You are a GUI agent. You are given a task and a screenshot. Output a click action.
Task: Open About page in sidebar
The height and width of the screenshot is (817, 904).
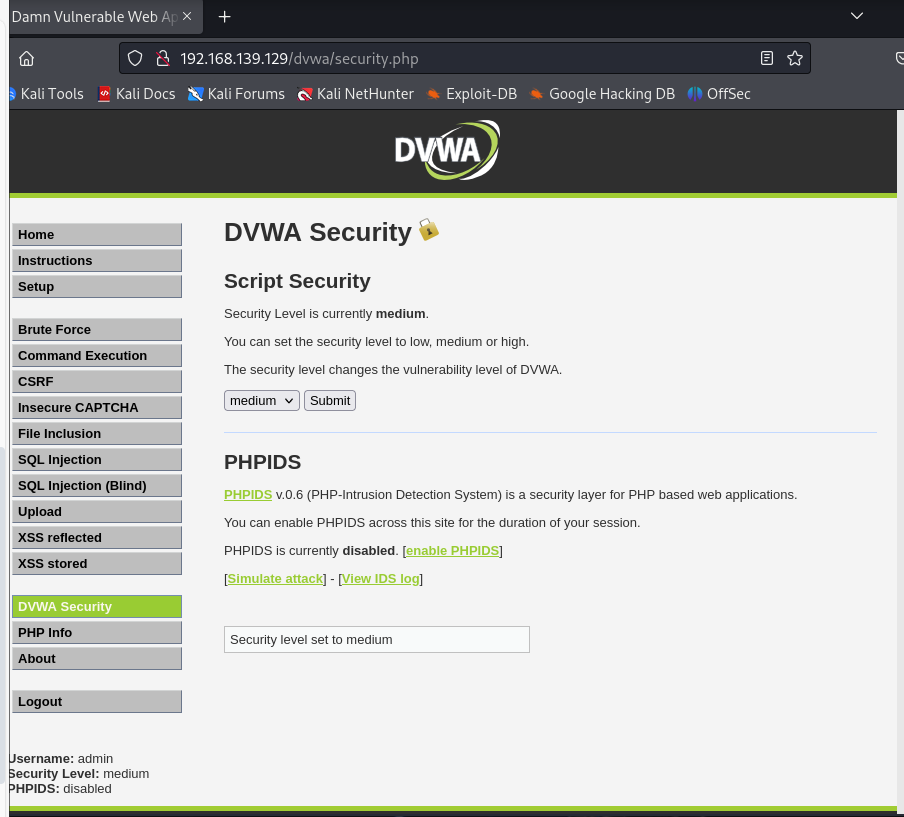[x=97, y=658]
